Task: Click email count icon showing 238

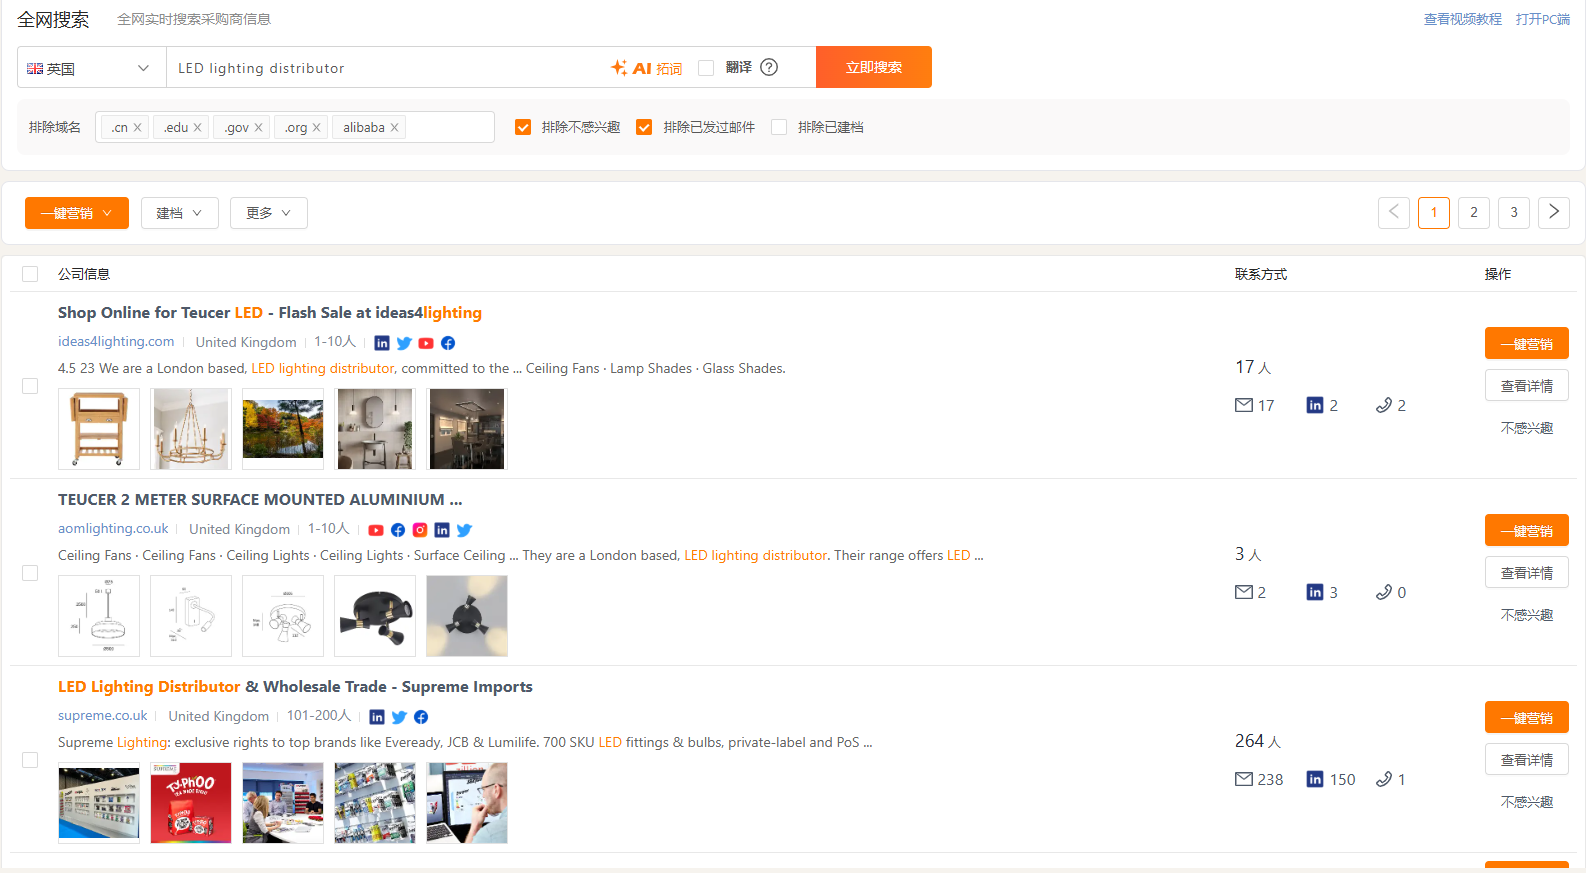Action: click(x=1244, y=779)
